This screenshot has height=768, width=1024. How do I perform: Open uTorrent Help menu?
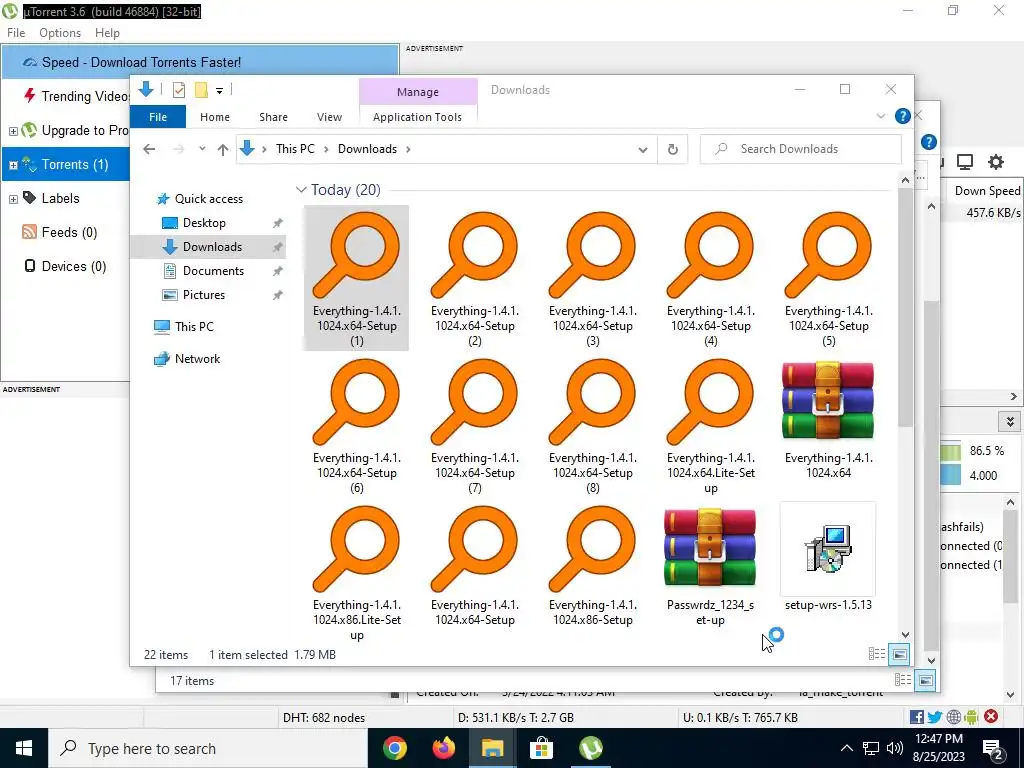[x=107, y=33]
